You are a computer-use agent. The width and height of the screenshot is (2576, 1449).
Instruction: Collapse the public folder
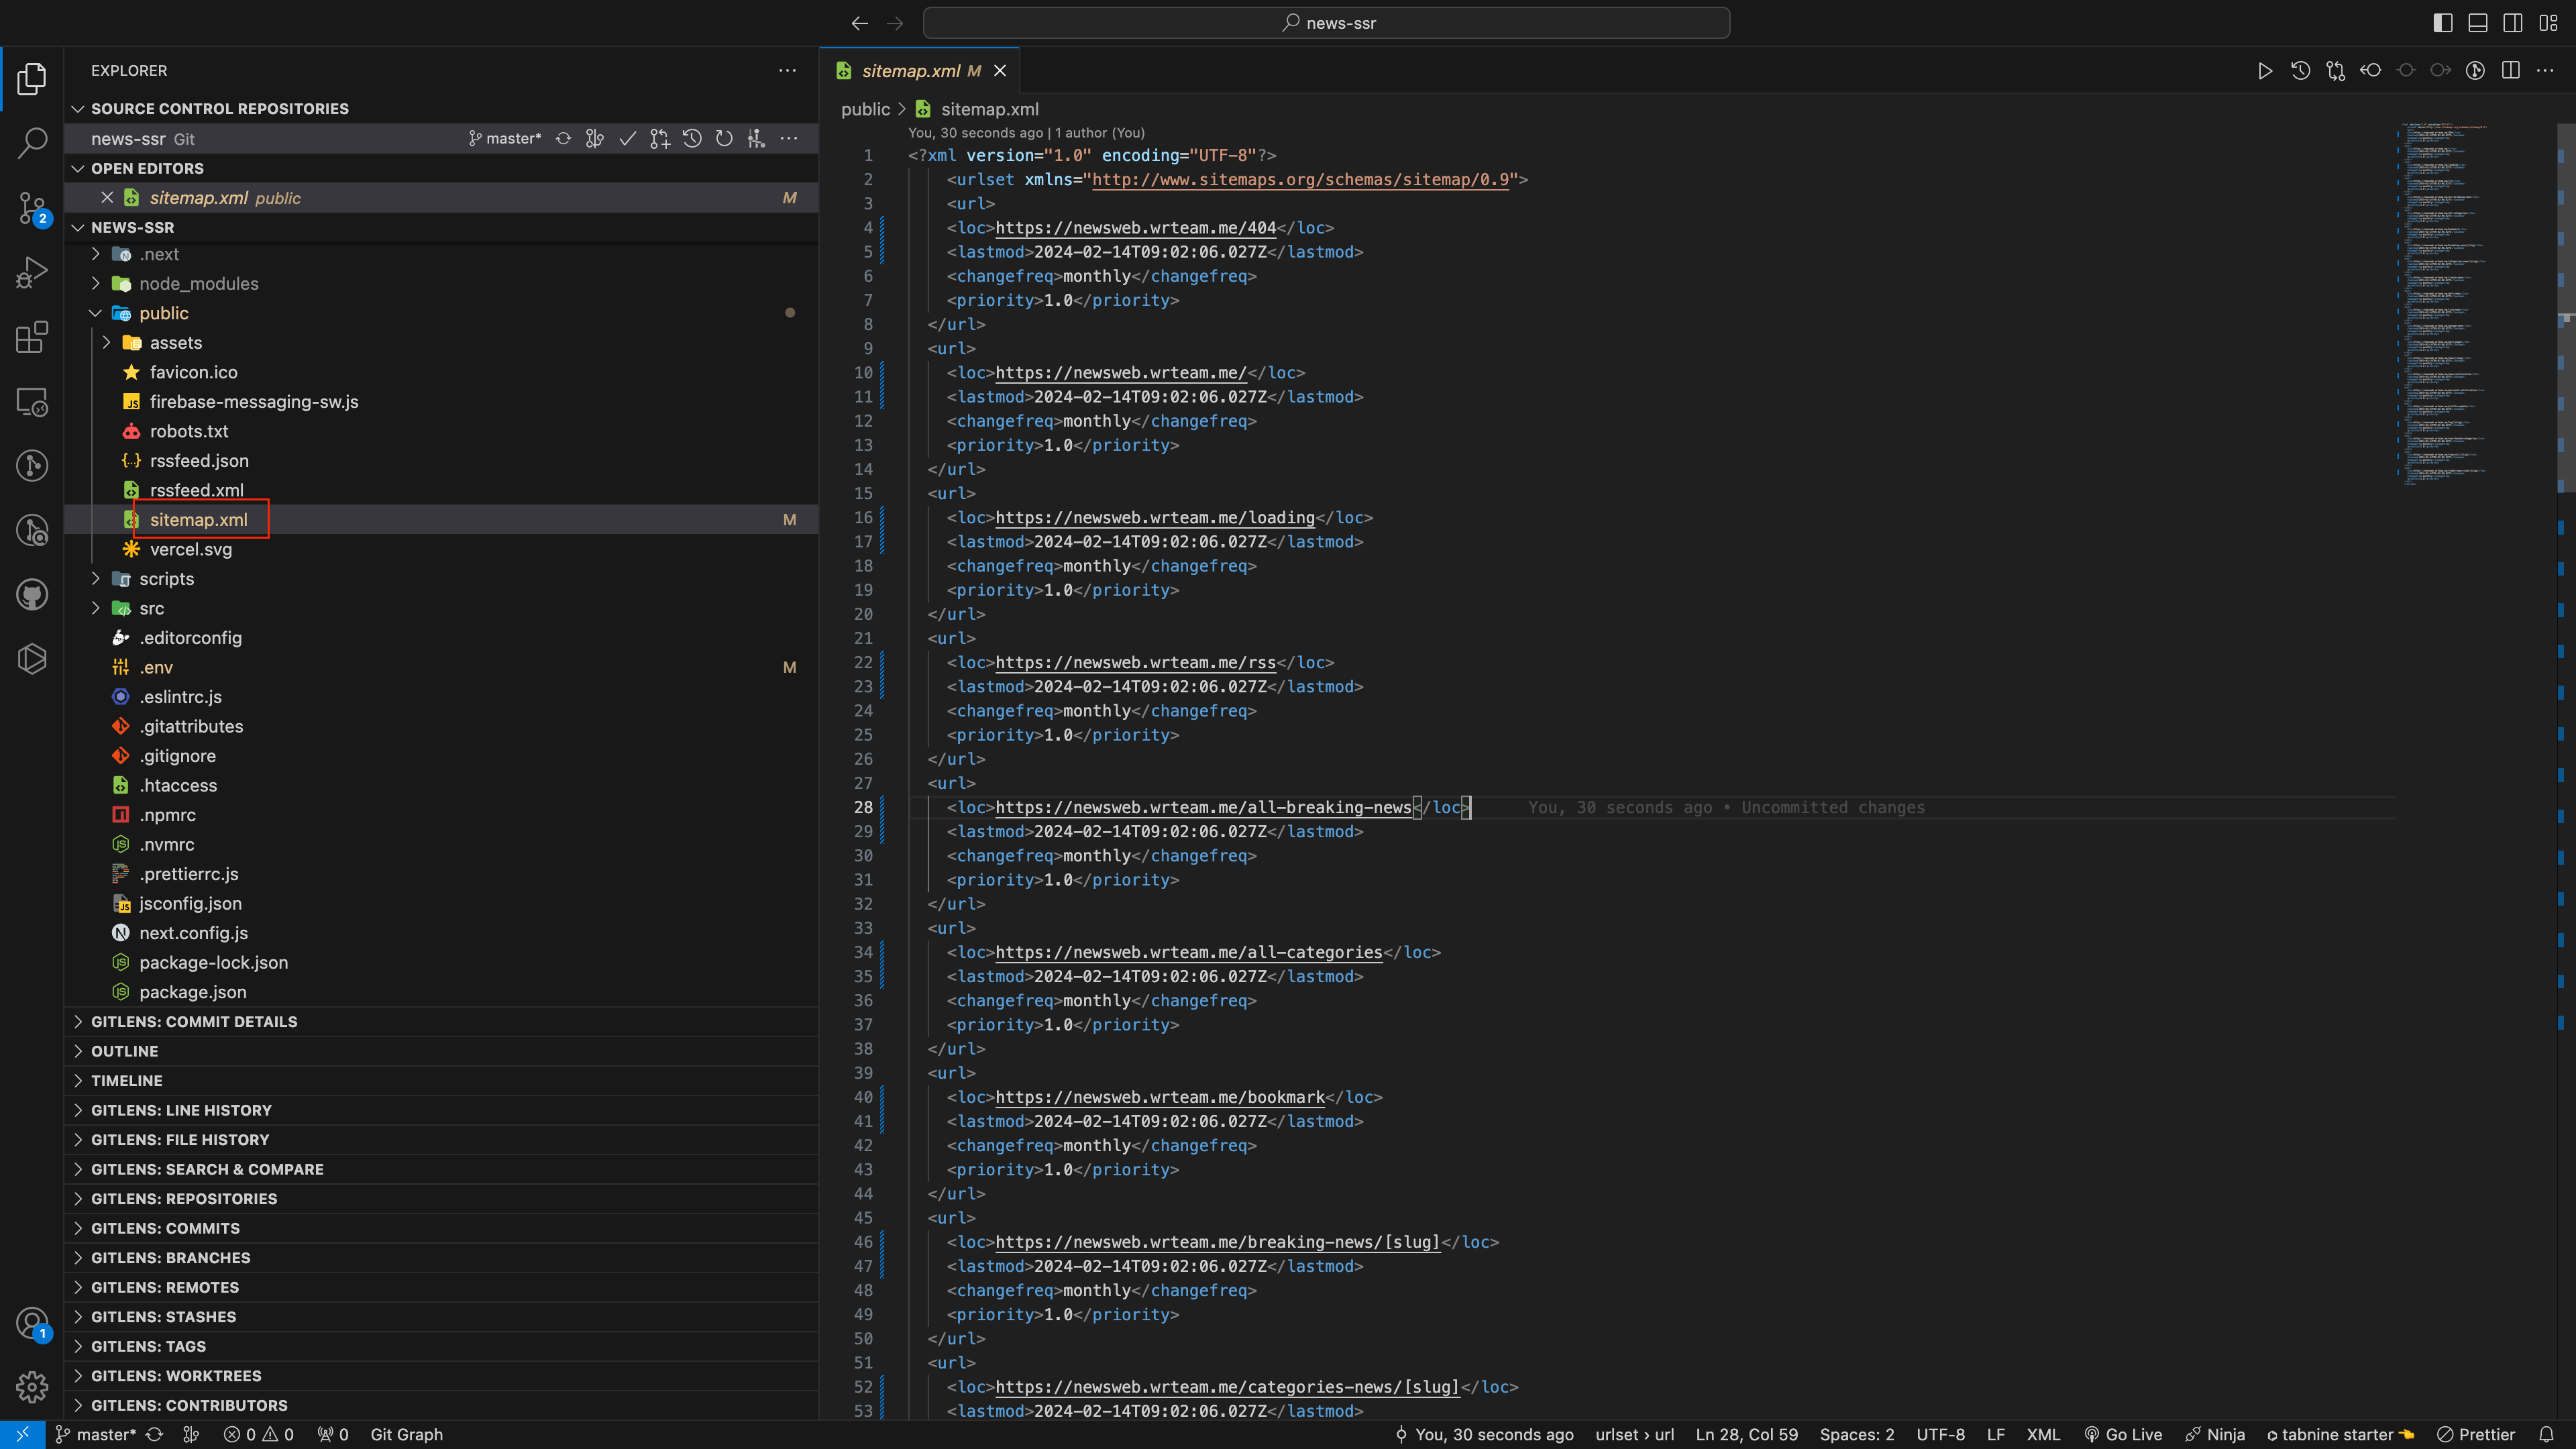coord(163,313)
